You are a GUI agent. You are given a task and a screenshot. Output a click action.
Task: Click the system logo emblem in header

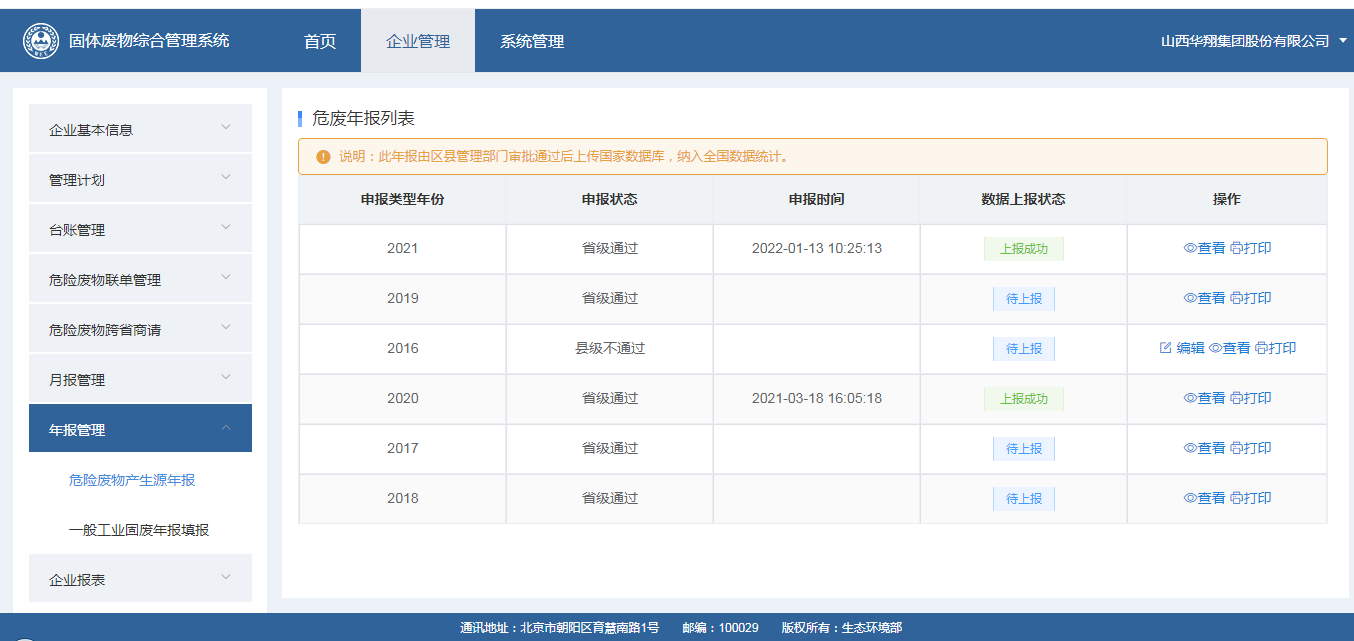pyautogui.click(x=41, y=41)
